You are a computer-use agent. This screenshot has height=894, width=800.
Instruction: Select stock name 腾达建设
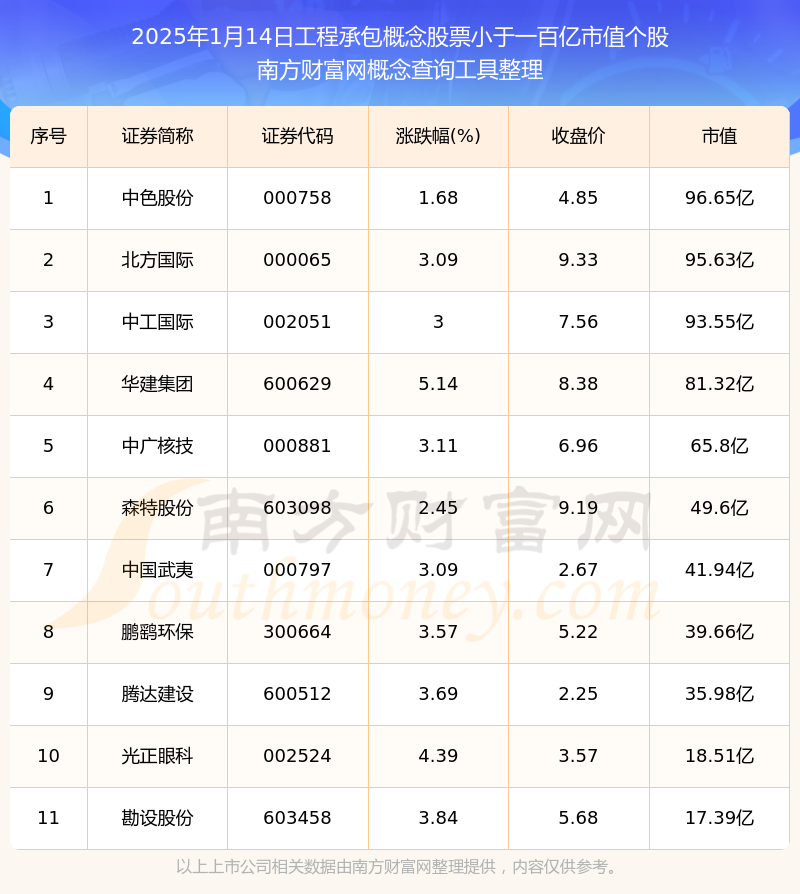pyautogui.click(x=157, y=694)
